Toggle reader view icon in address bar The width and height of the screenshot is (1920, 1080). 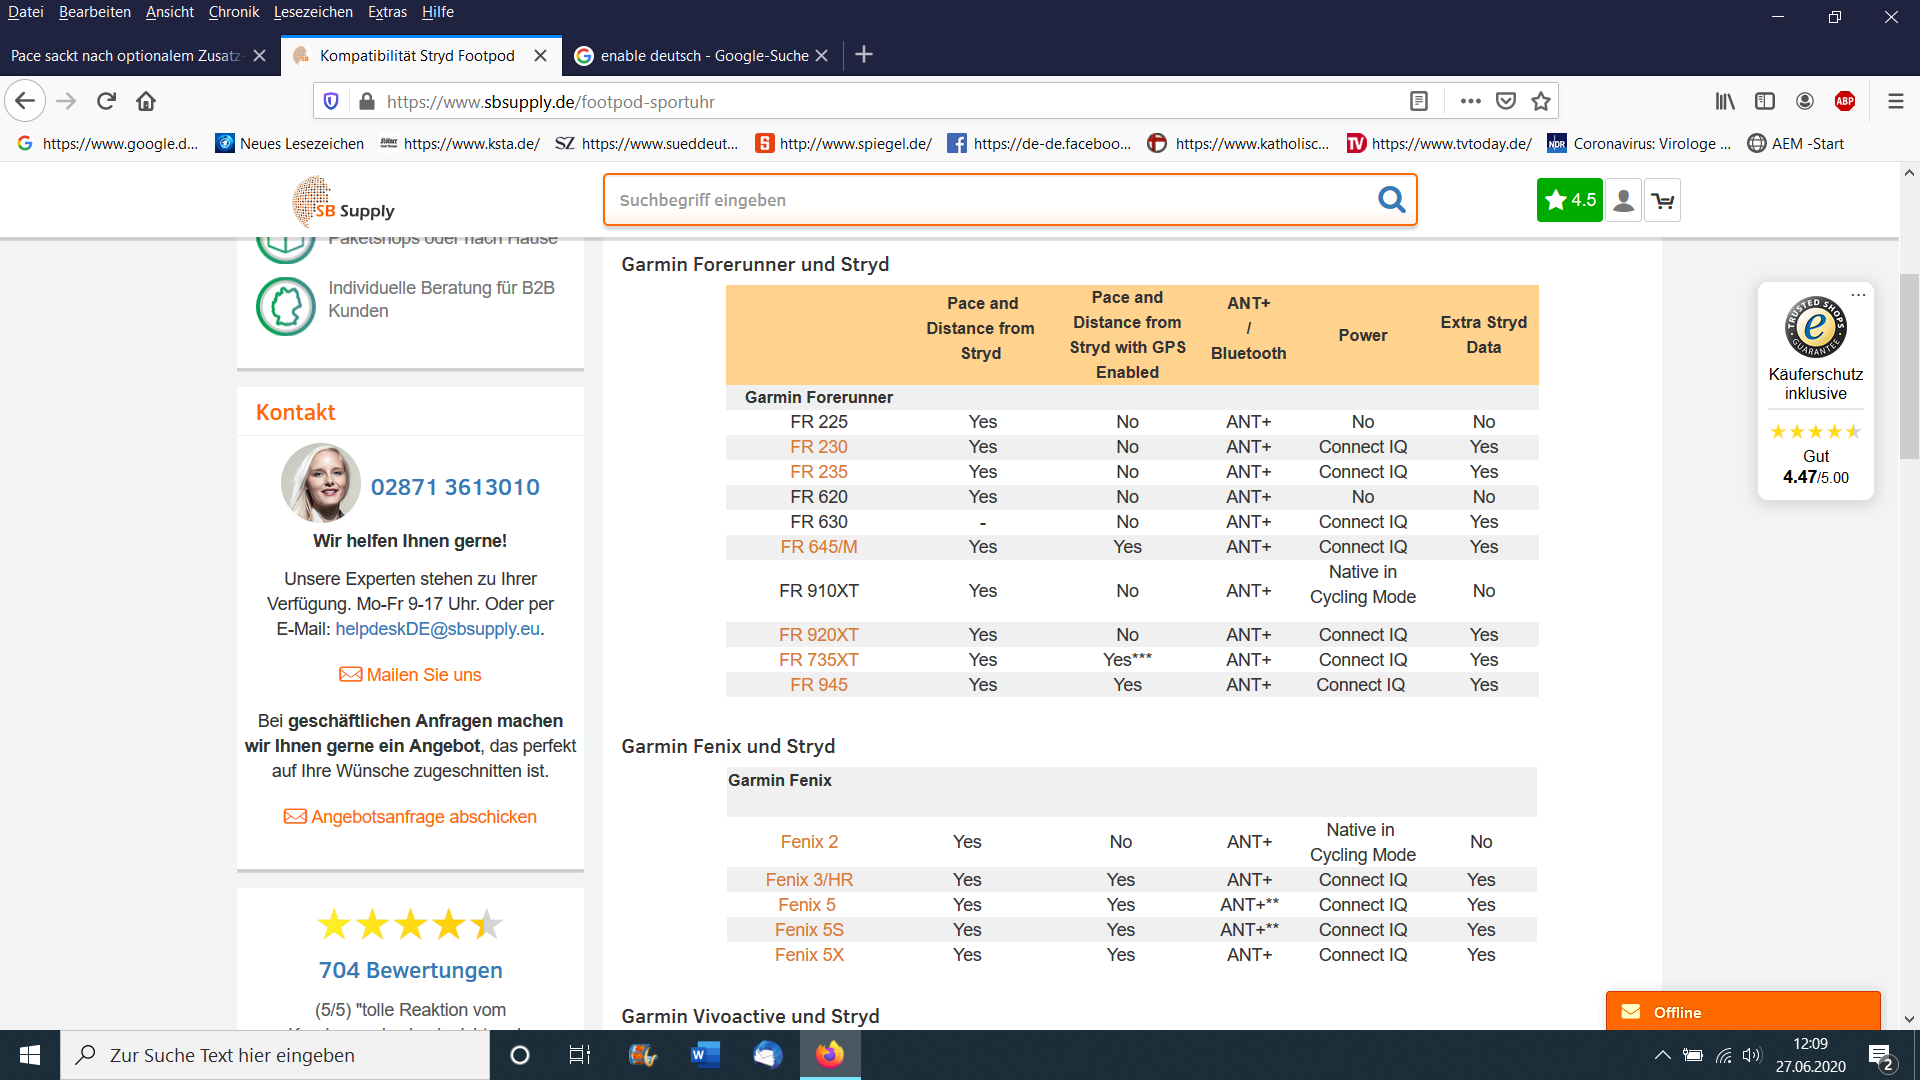(1418, 101)
